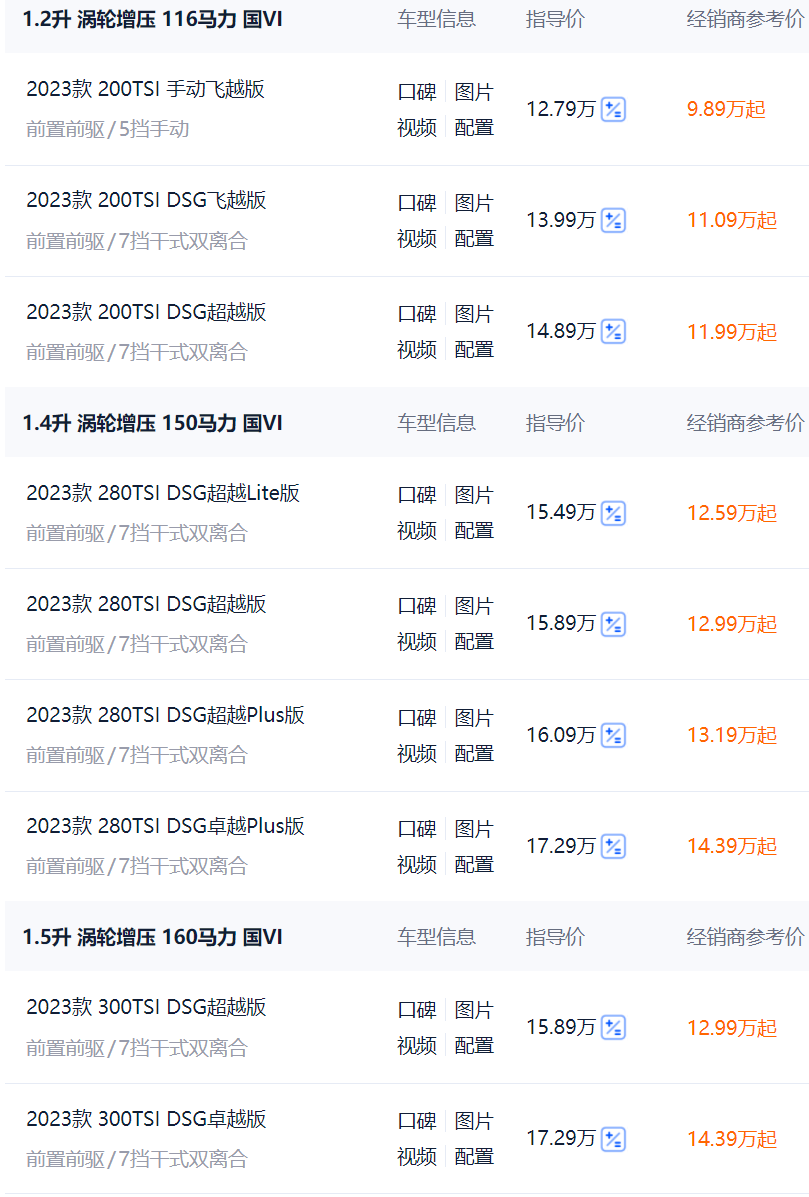Click dealer price 12.59万起

732,513
